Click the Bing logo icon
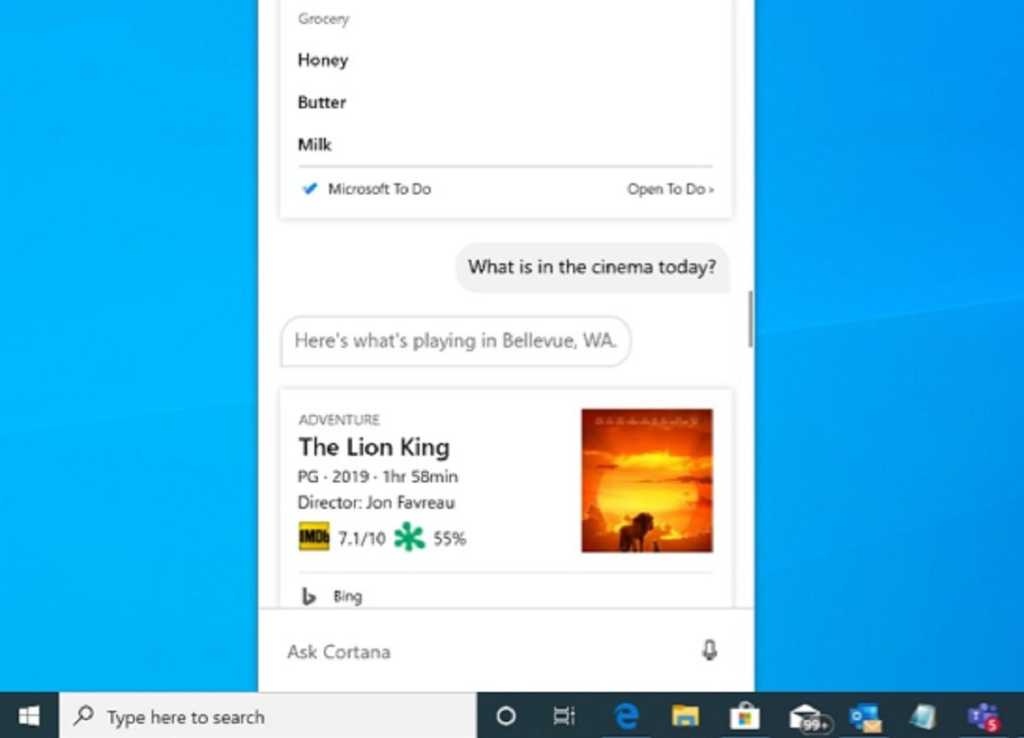The width and height of the screenshot is (1024, 738). pos(308,596)
